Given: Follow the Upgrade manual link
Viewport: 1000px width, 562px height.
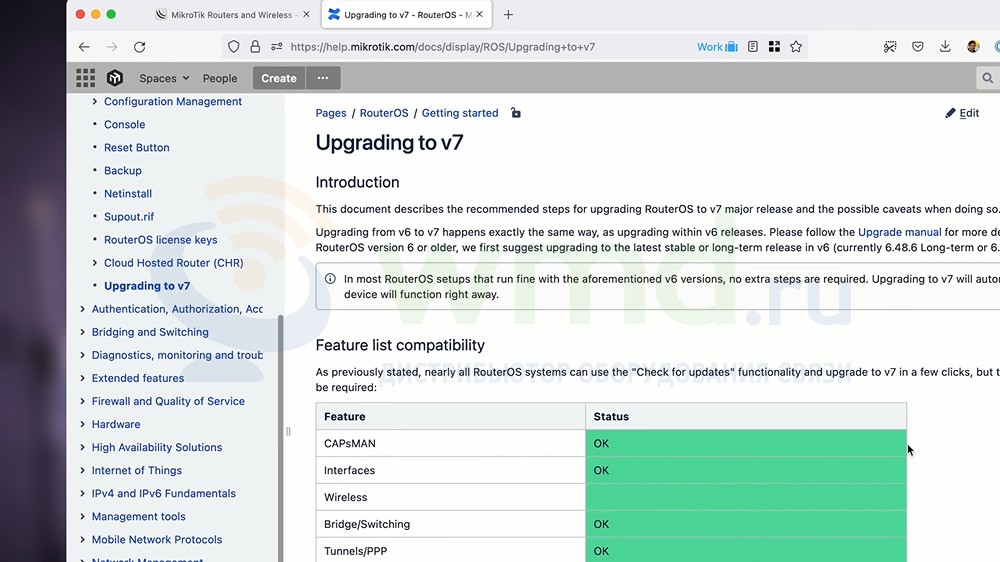Looking at the screenshot, I should point(899,232).
